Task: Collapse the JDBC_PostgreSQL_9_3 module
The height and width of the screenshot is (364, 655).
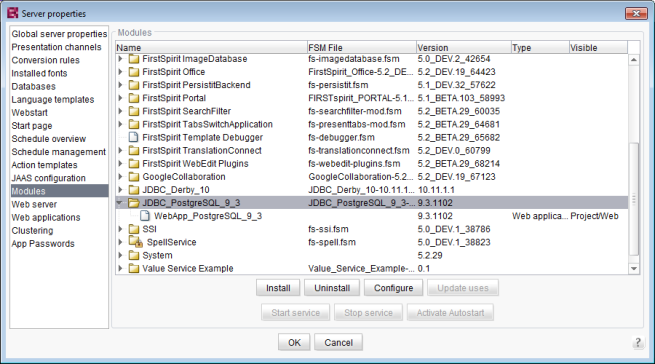Action: point(120,203)
